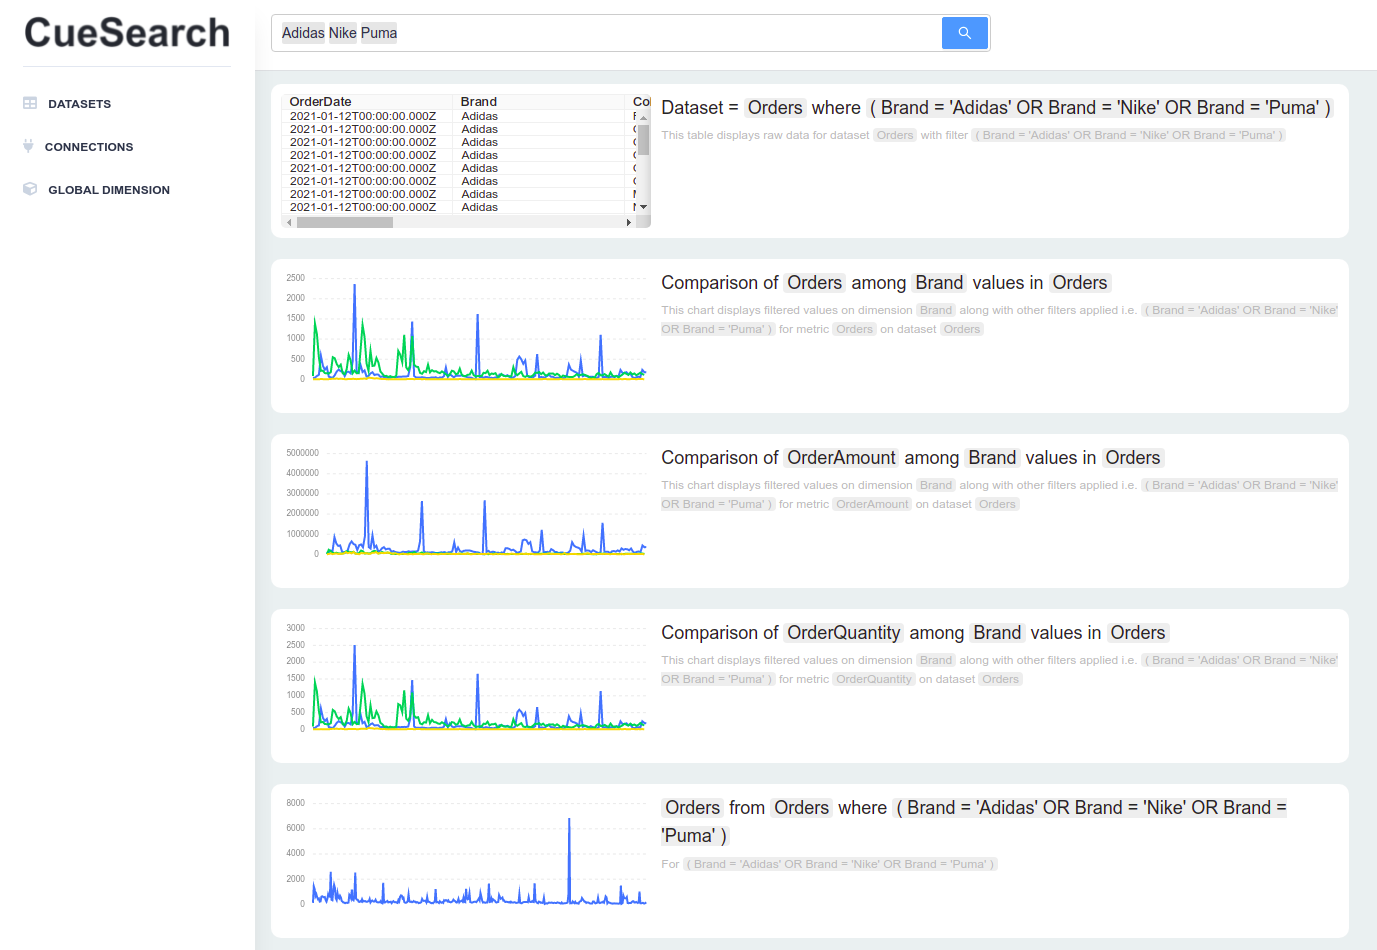Click the table's vertical scrollbar thumb
1377x950 pixels.
pyautogui.click(x=644, y=139)
